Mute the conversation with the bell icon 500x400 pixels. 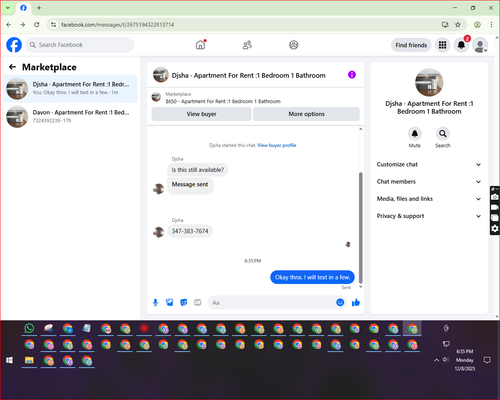[415, 134]
